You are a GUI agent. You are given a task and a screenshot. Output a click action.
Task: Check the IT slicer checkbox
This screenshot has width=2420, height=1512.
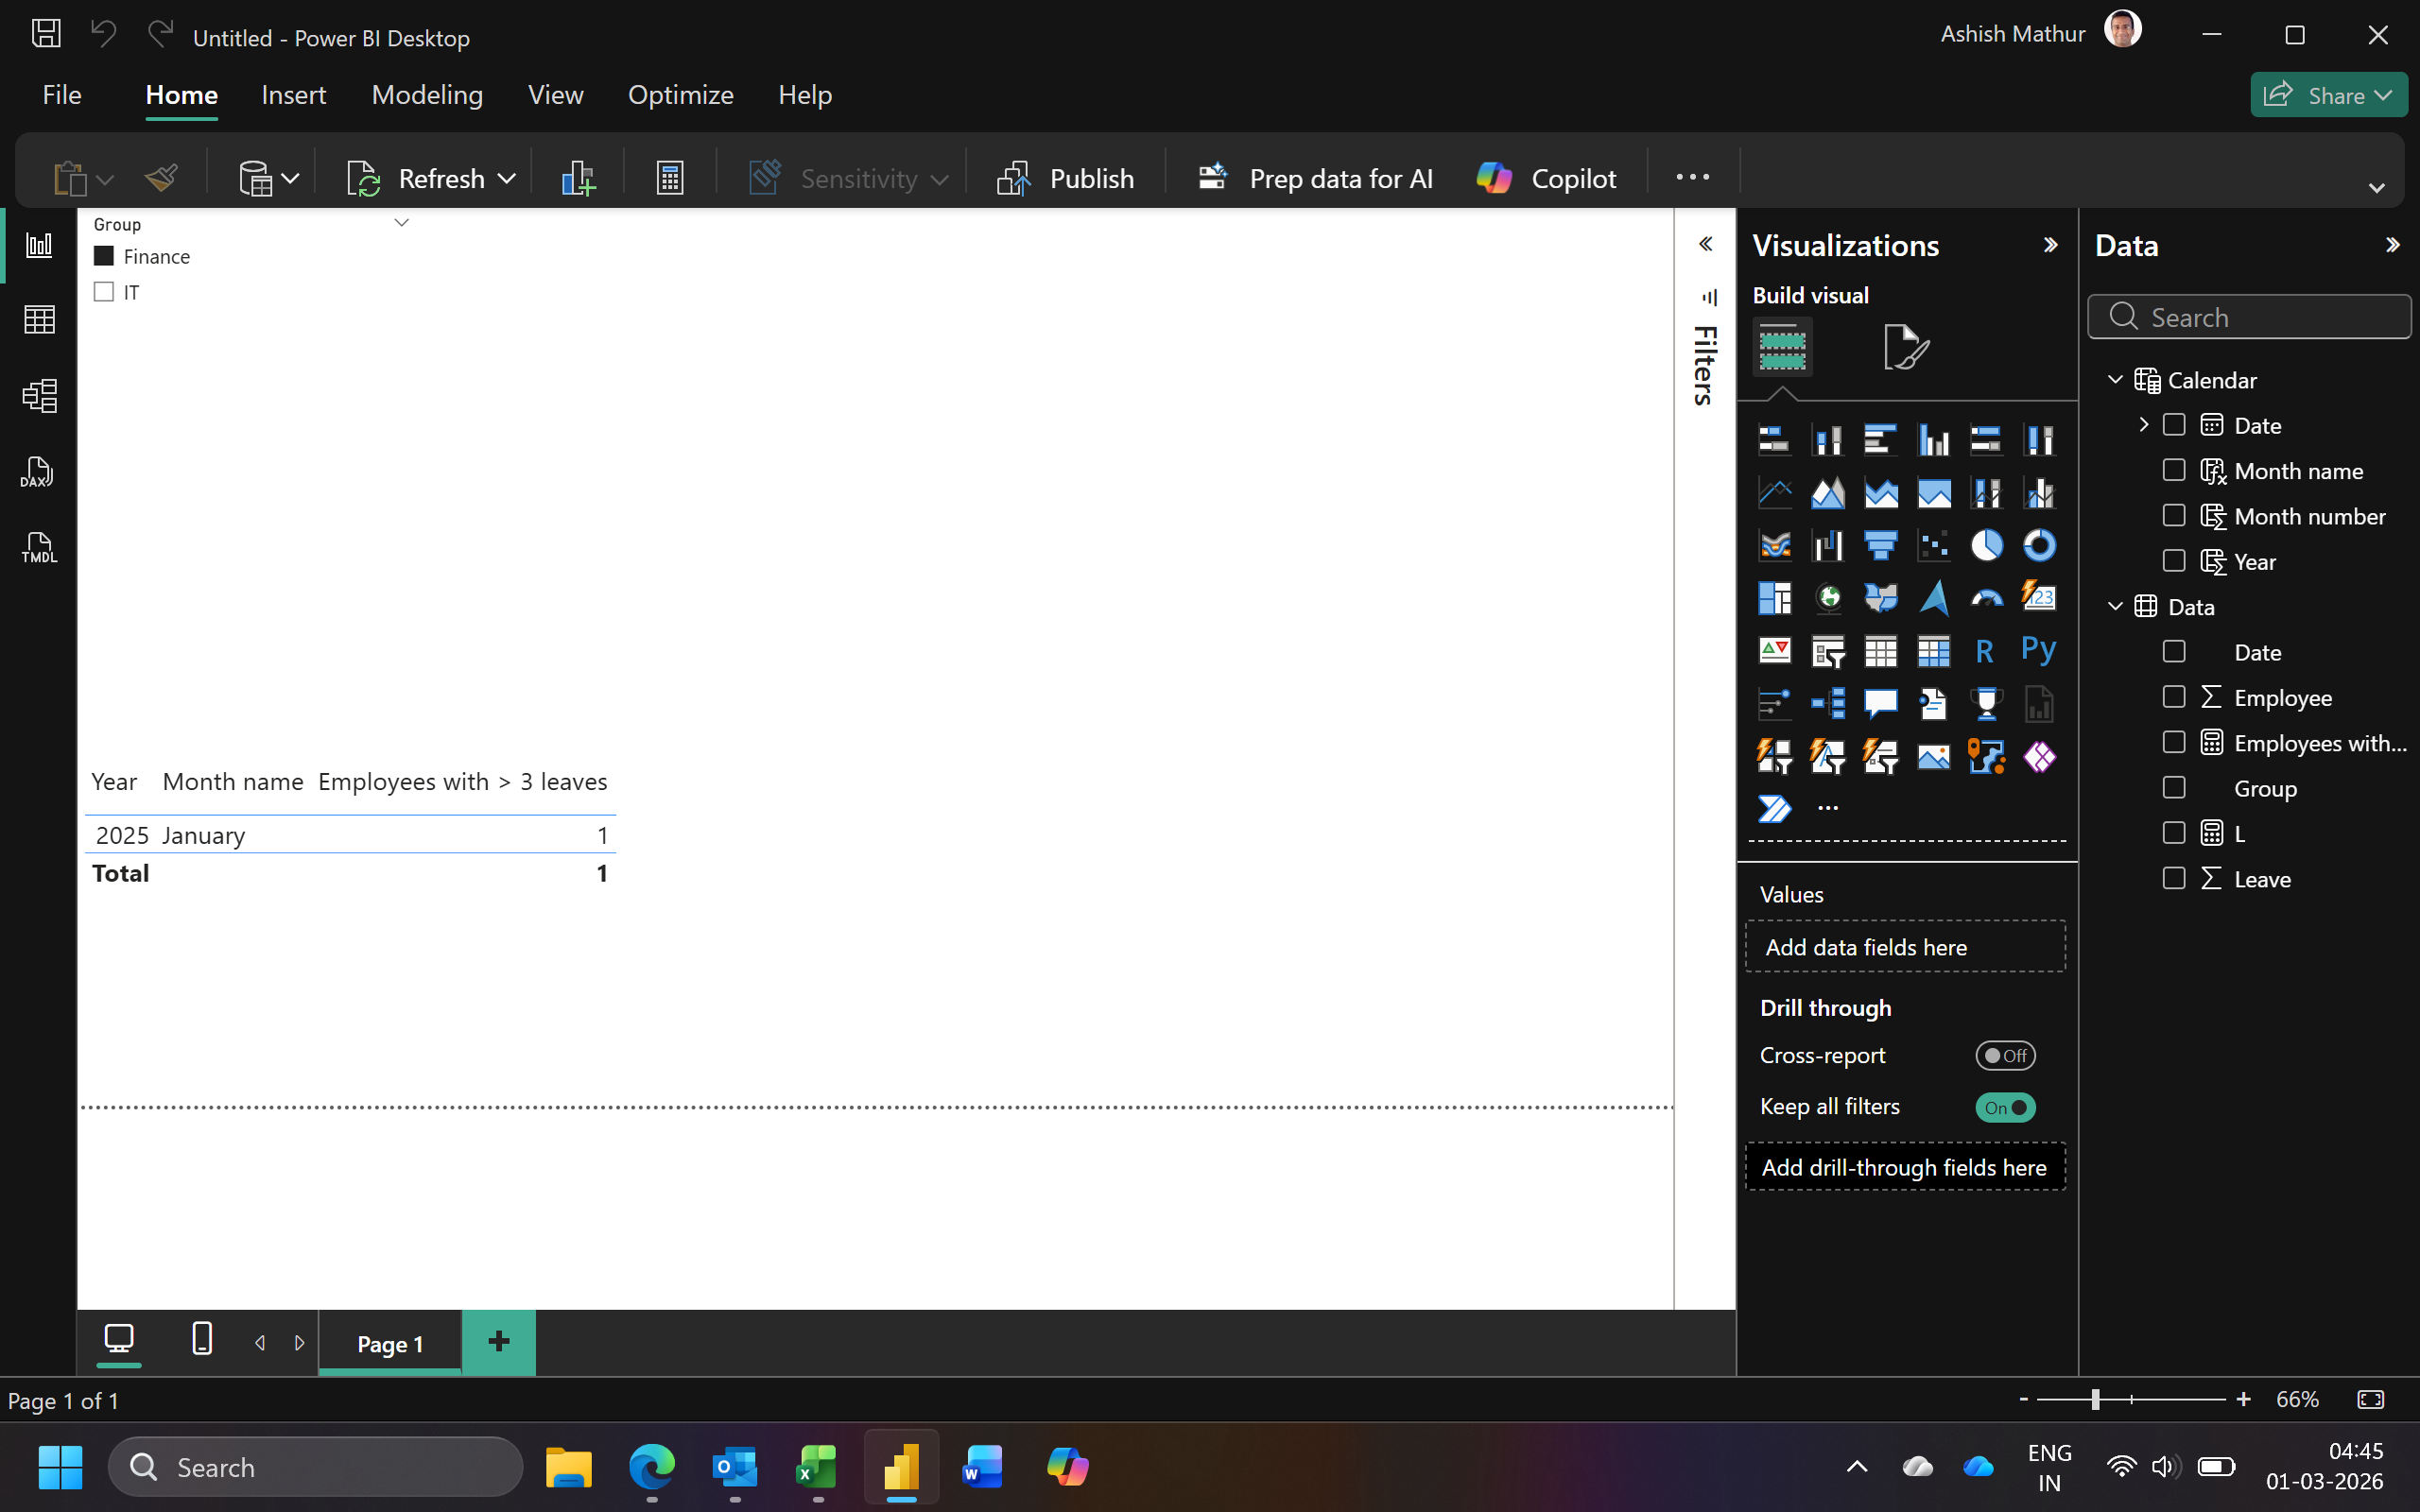104,292
